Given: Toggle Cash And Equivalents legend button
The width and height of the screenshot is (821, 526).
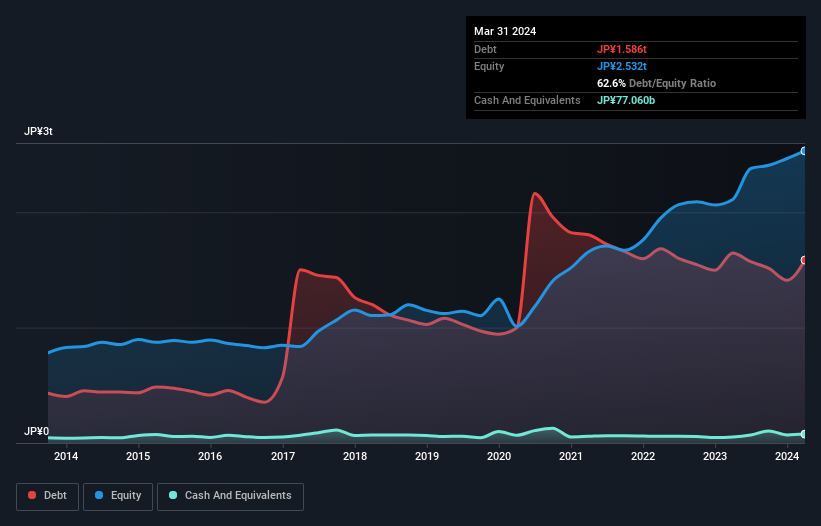Looking at the screenshot, I should click(x=230, y=496).
